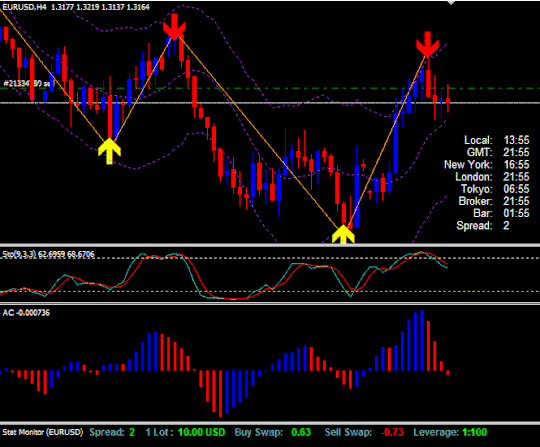540x447 pixels.
Task: Click the 1 Lot : 10.00 USD value
Action: tap(185, 432)
